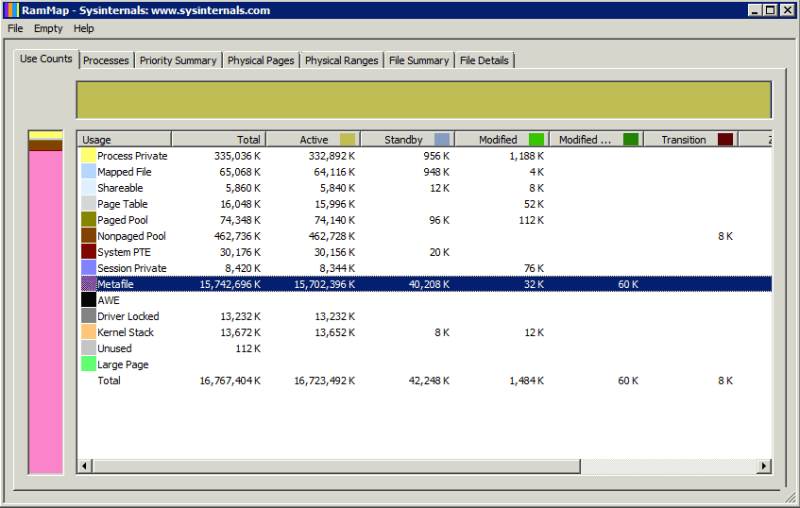The image size is (800, 508).
Task: Click the 335,036 K Process Private total
Action: coord(237,156)
